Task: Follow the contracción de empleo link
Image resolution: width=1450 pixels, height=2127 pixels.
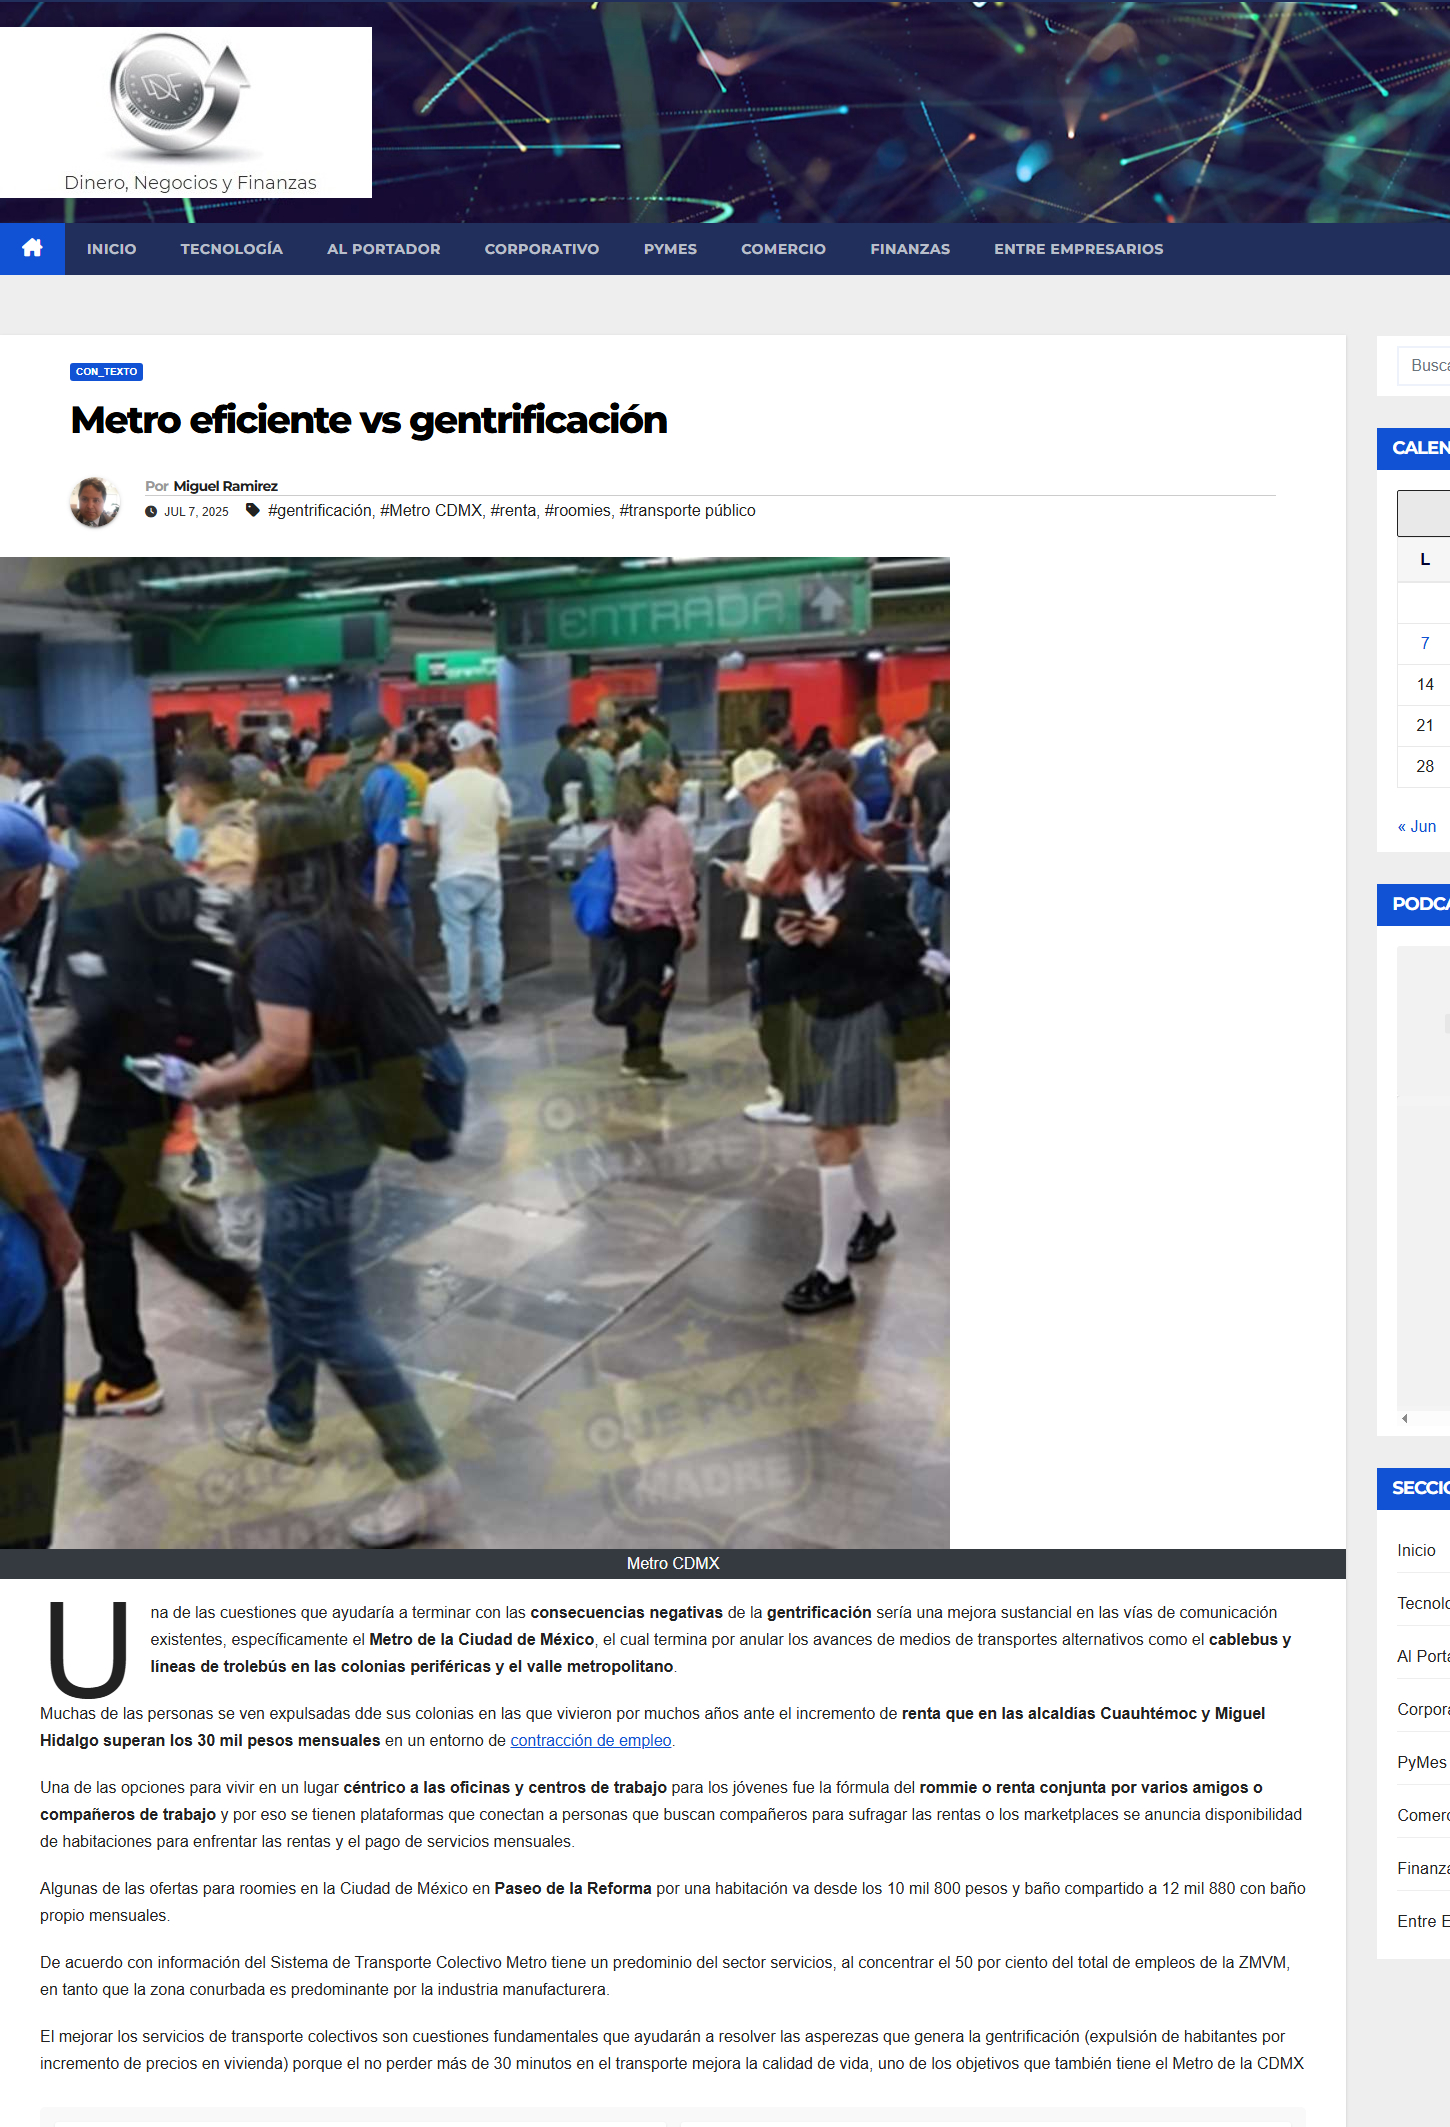Action: pos(591,1740)
